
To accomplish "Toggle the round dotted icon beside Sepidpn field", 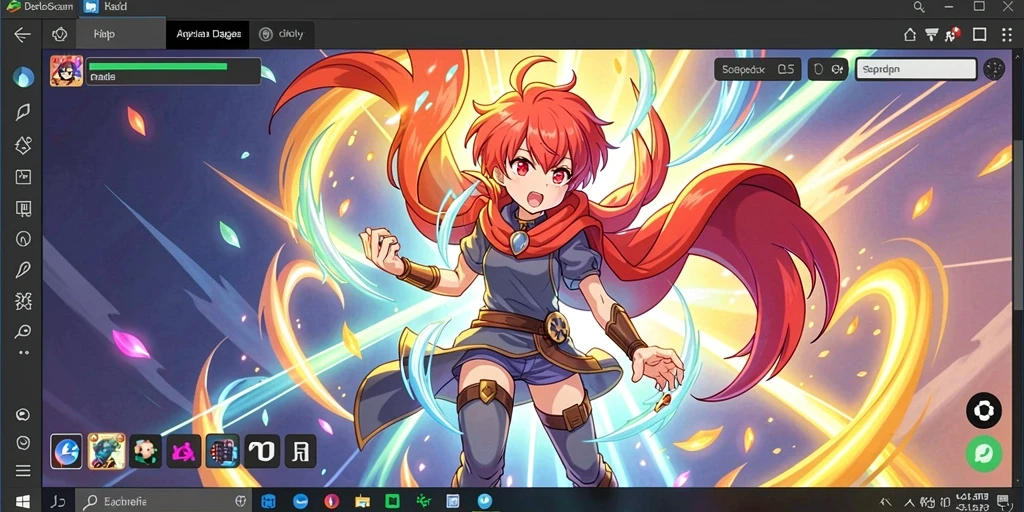I will [993, 69].
